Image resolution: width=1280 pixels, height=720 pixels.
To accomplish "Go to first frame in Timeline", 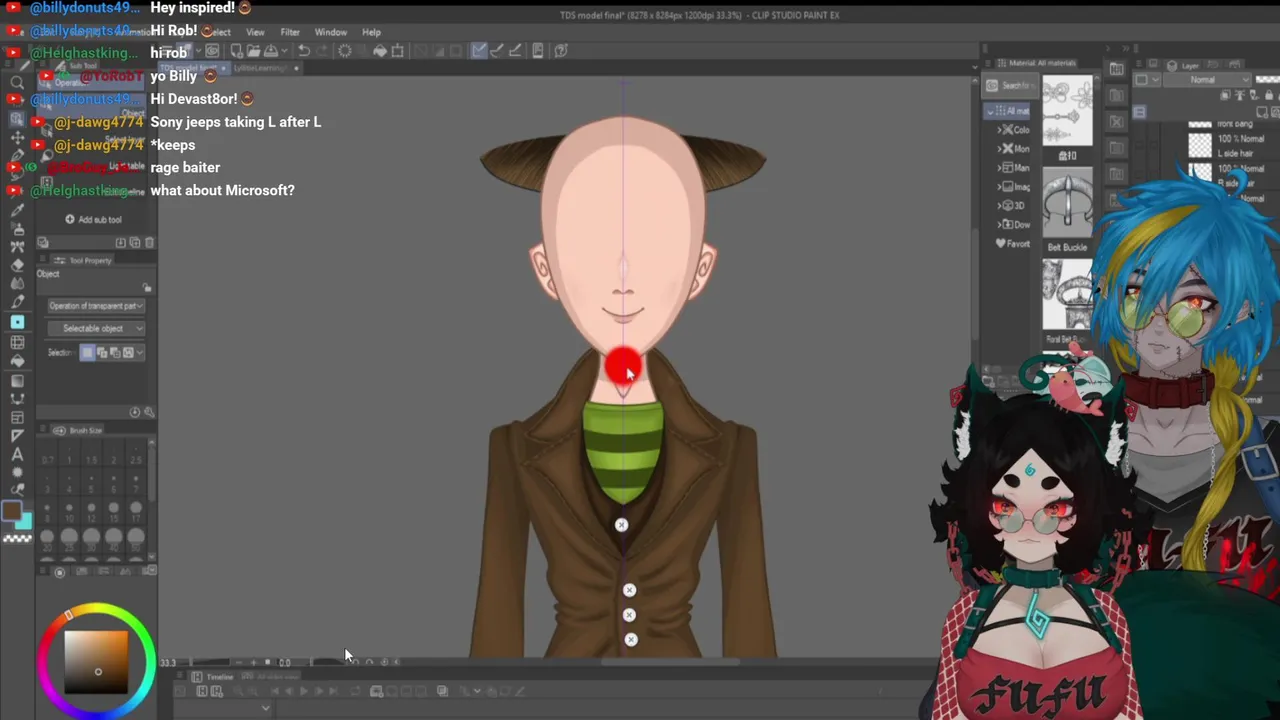I will 276,691.
